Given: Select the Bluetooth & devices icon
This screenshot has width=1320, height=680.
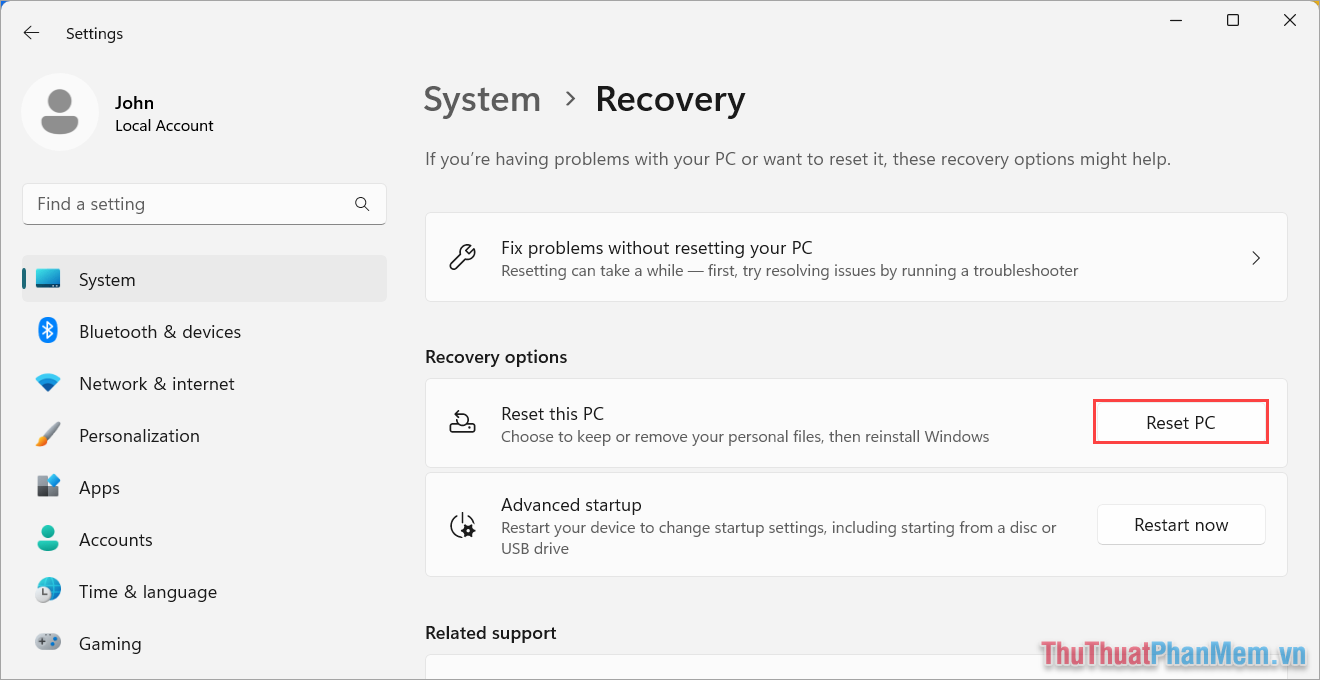Looking at the screenshot, I should 47,331.
